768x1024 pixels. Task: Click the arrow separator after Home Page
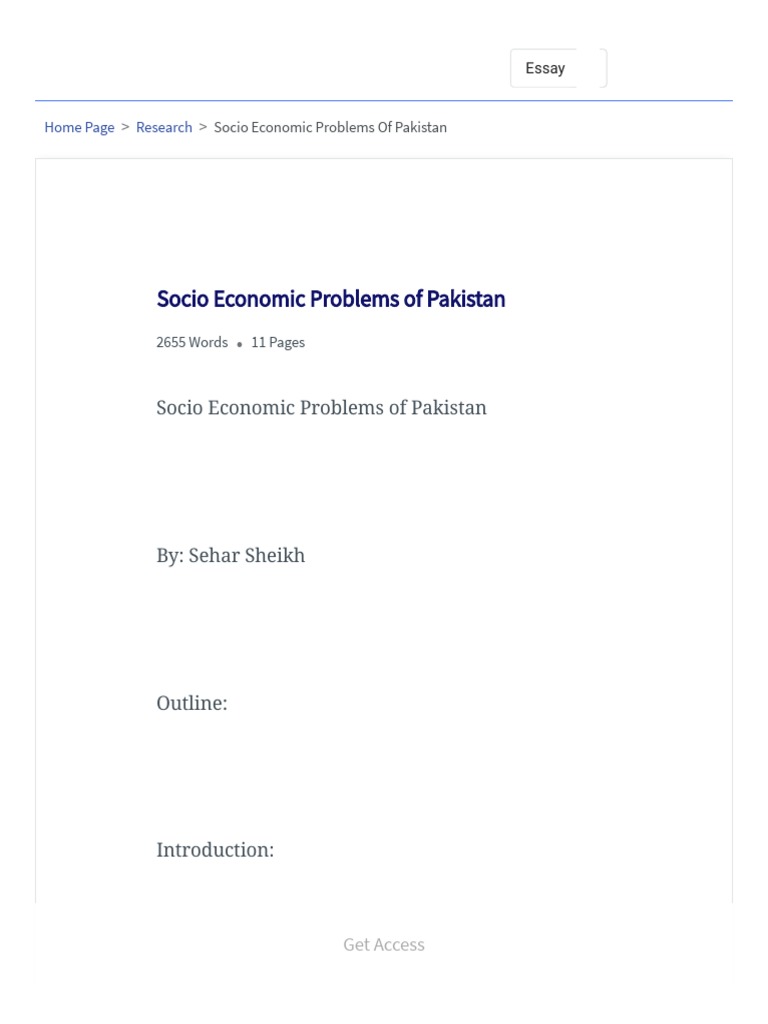[125, 127]
